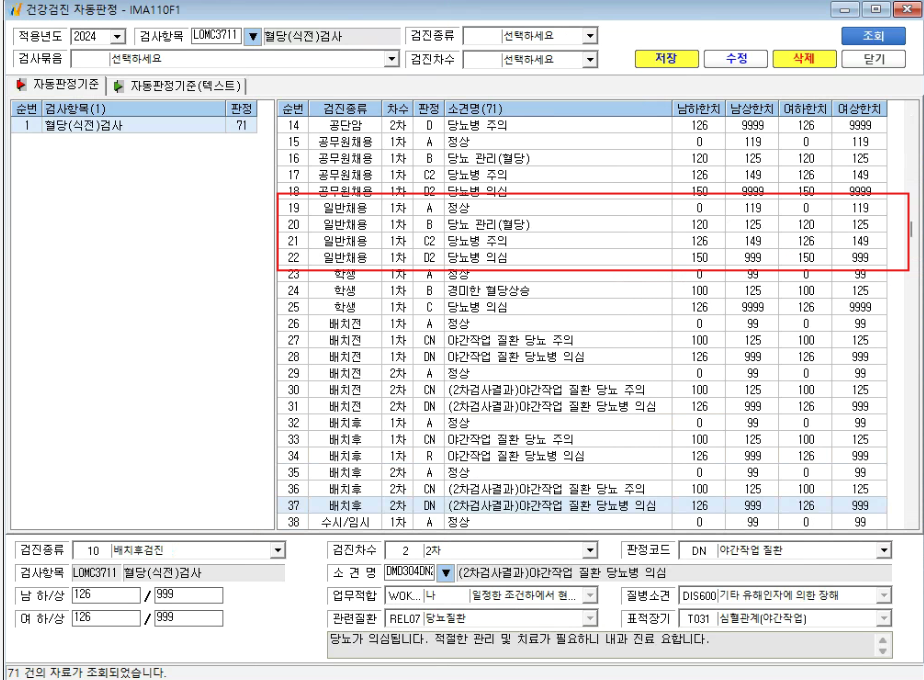This screenshot has height=680, width=924.
Task: Click the 남 하/상 lower limit field
Action: (x=106, y=595)
